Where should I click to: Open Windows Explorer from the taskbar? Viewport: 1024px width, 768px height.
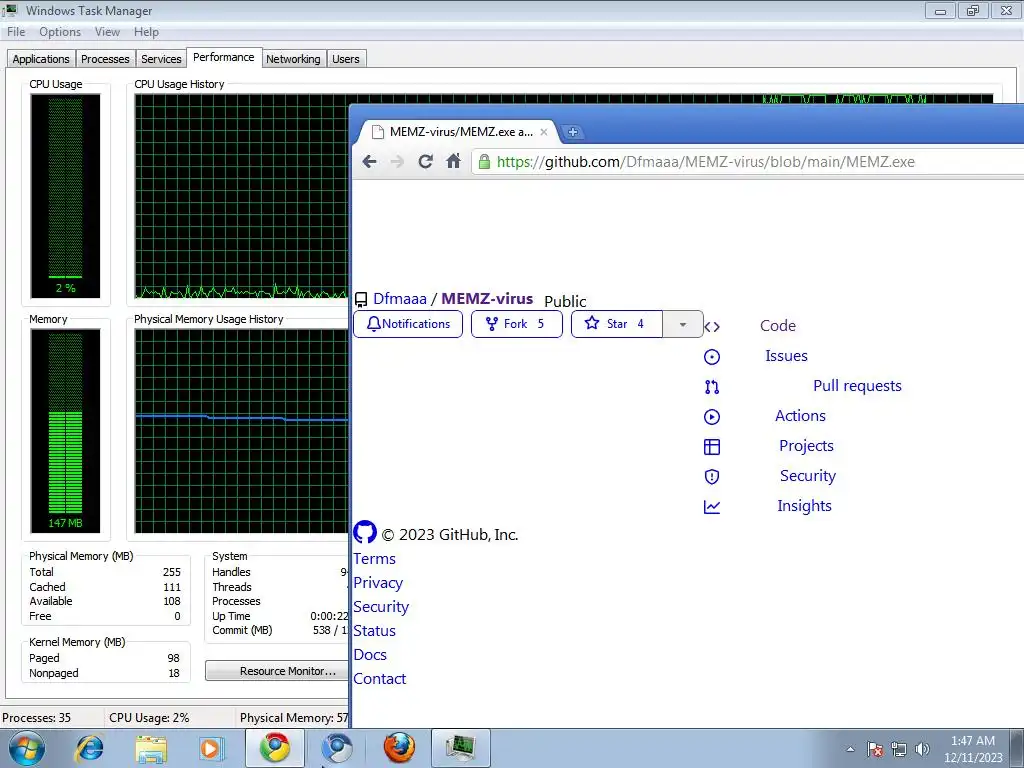151,749
